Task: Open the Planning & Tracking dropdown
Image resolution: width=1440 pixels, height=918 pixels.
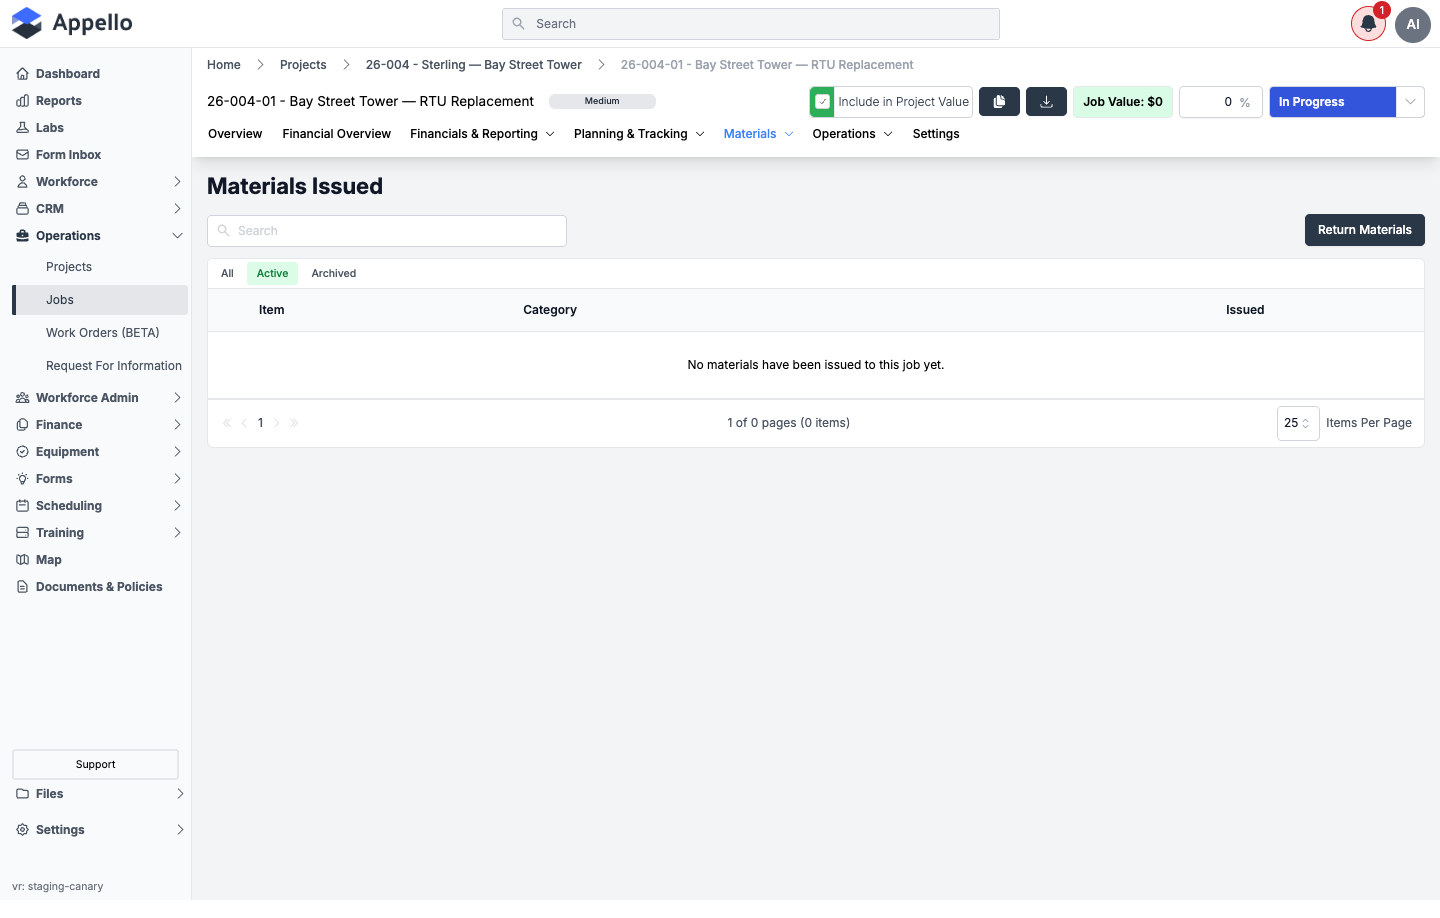Action: 639,134
